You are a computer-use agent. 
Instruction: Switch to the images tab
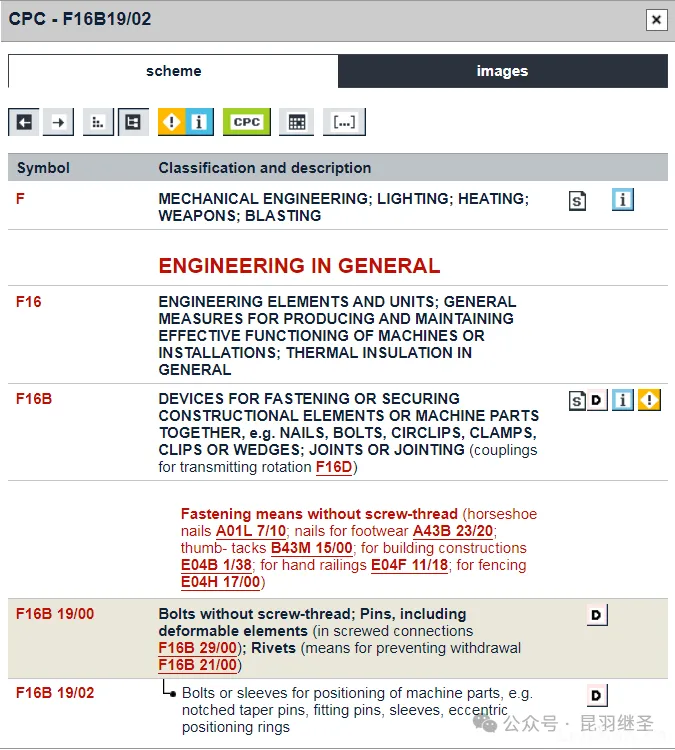[502, 71]
